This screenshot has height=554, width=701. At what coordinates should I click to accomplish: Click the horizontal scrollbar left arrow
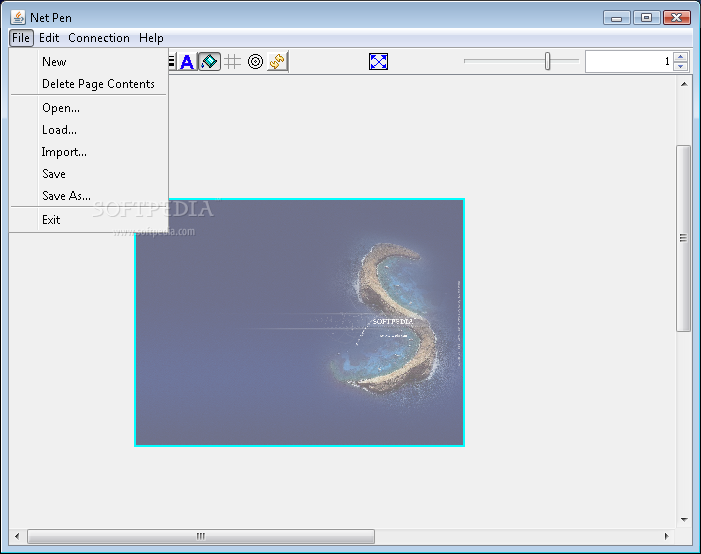17,536
